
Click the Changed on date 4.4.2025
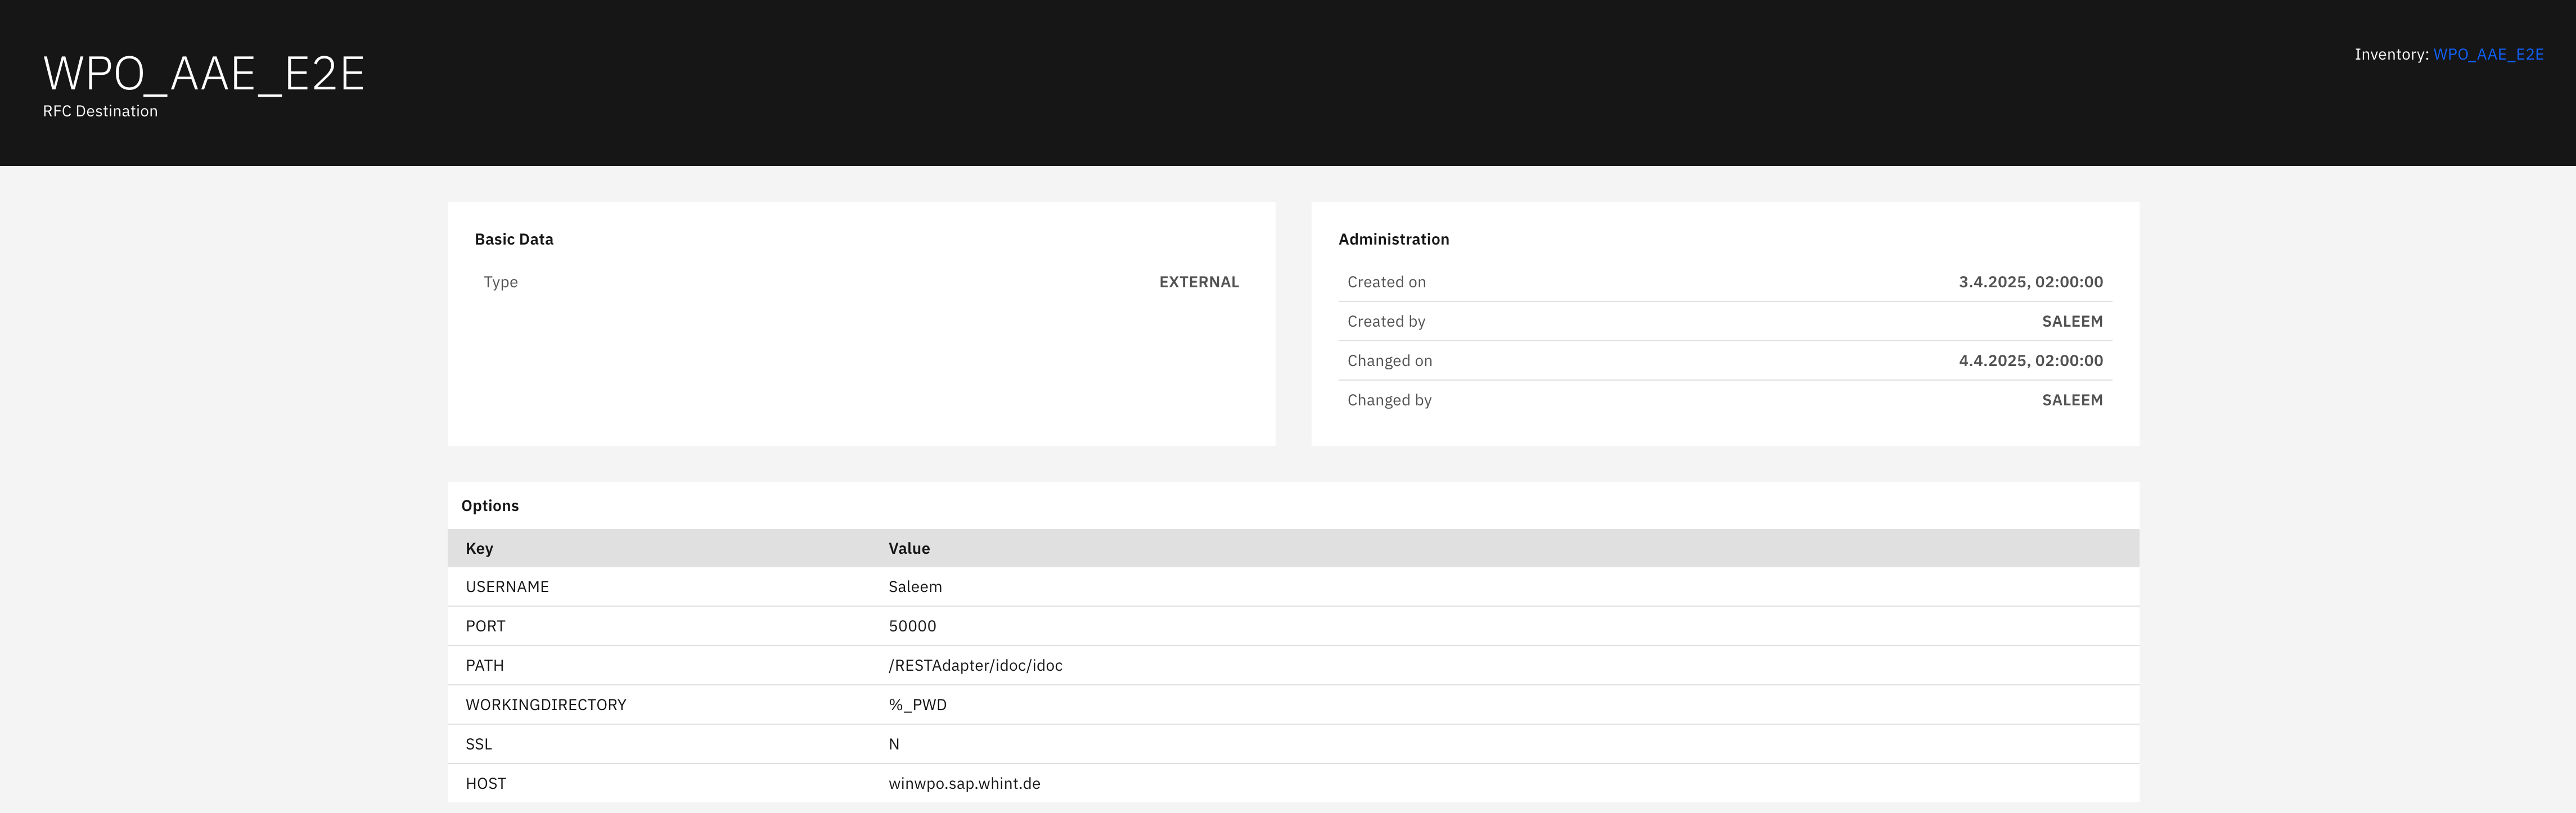click(2029, 360)
